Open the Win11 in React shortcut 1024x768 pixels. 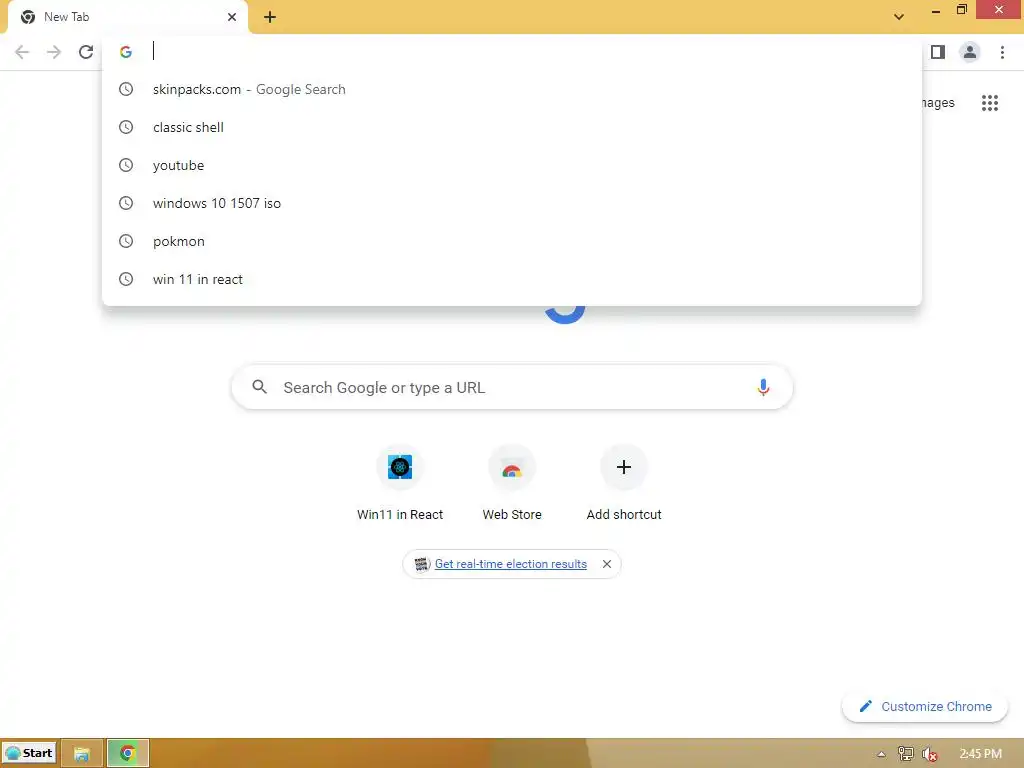point(400,467)
